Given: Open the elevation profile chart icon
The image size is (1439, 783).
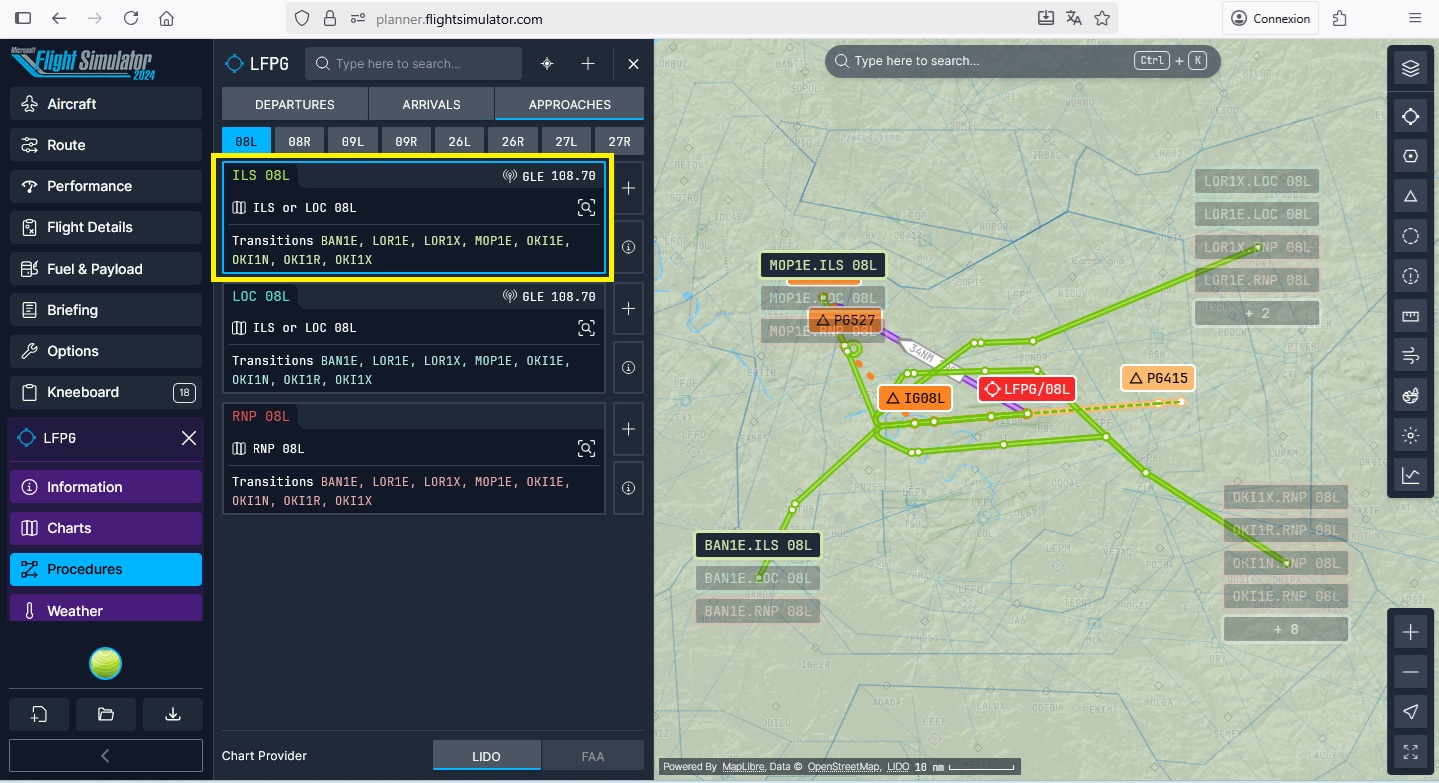Looking at the screenshot, I should pyautogui.click(x=1410, y=475).
